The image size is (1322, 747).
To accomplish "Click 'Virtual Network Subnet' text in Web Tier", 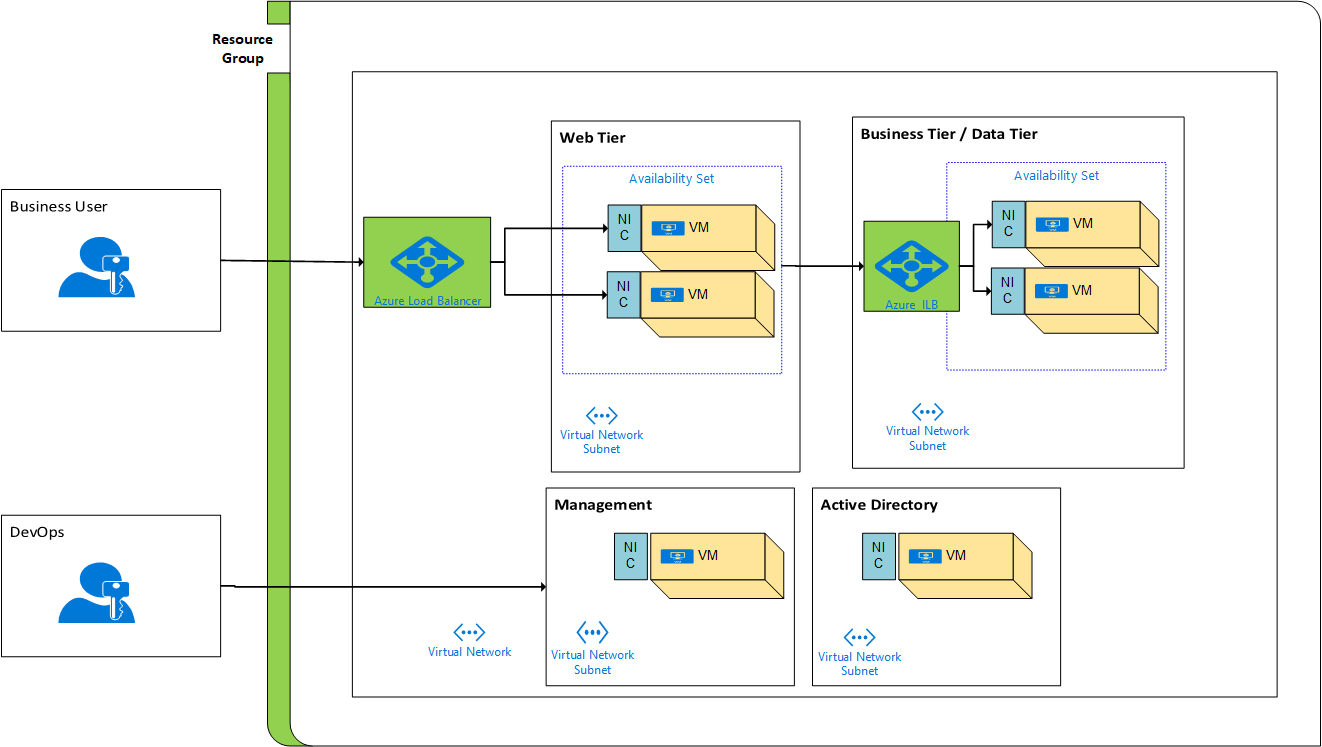I will click(602, 442).
